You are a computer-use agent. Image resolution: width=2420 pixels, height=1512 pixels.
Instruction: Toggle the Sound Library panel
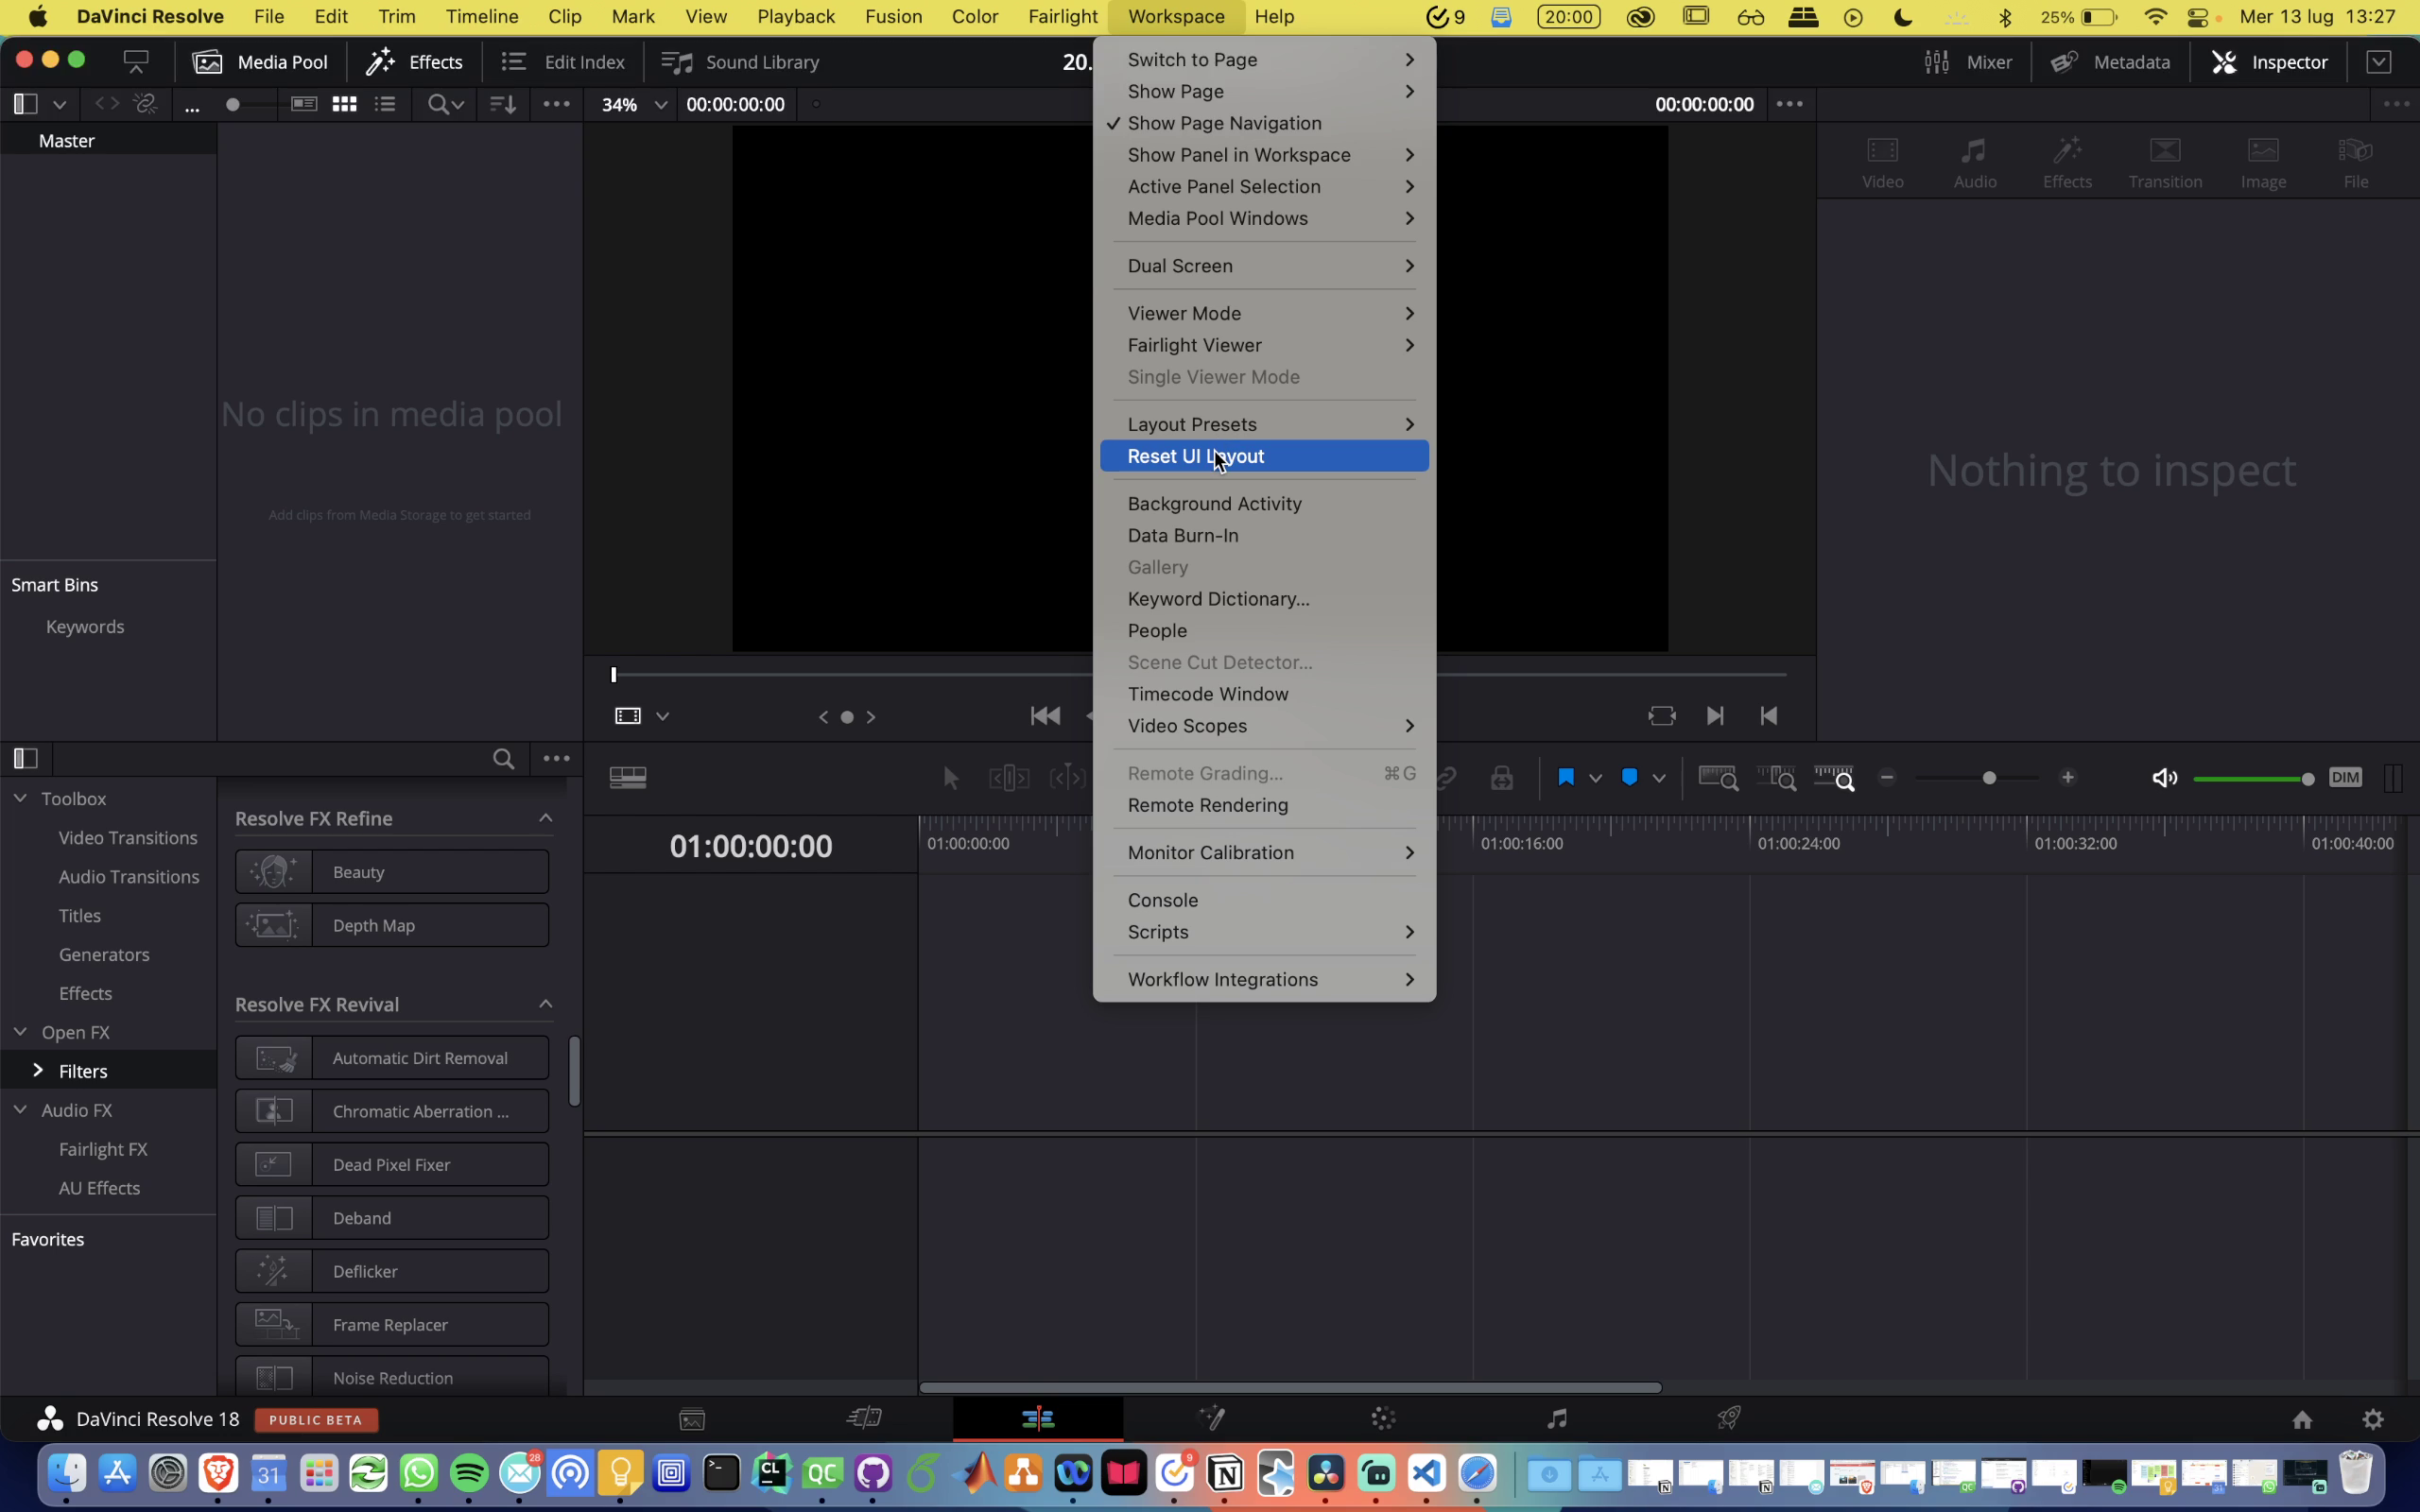point(741,62)
